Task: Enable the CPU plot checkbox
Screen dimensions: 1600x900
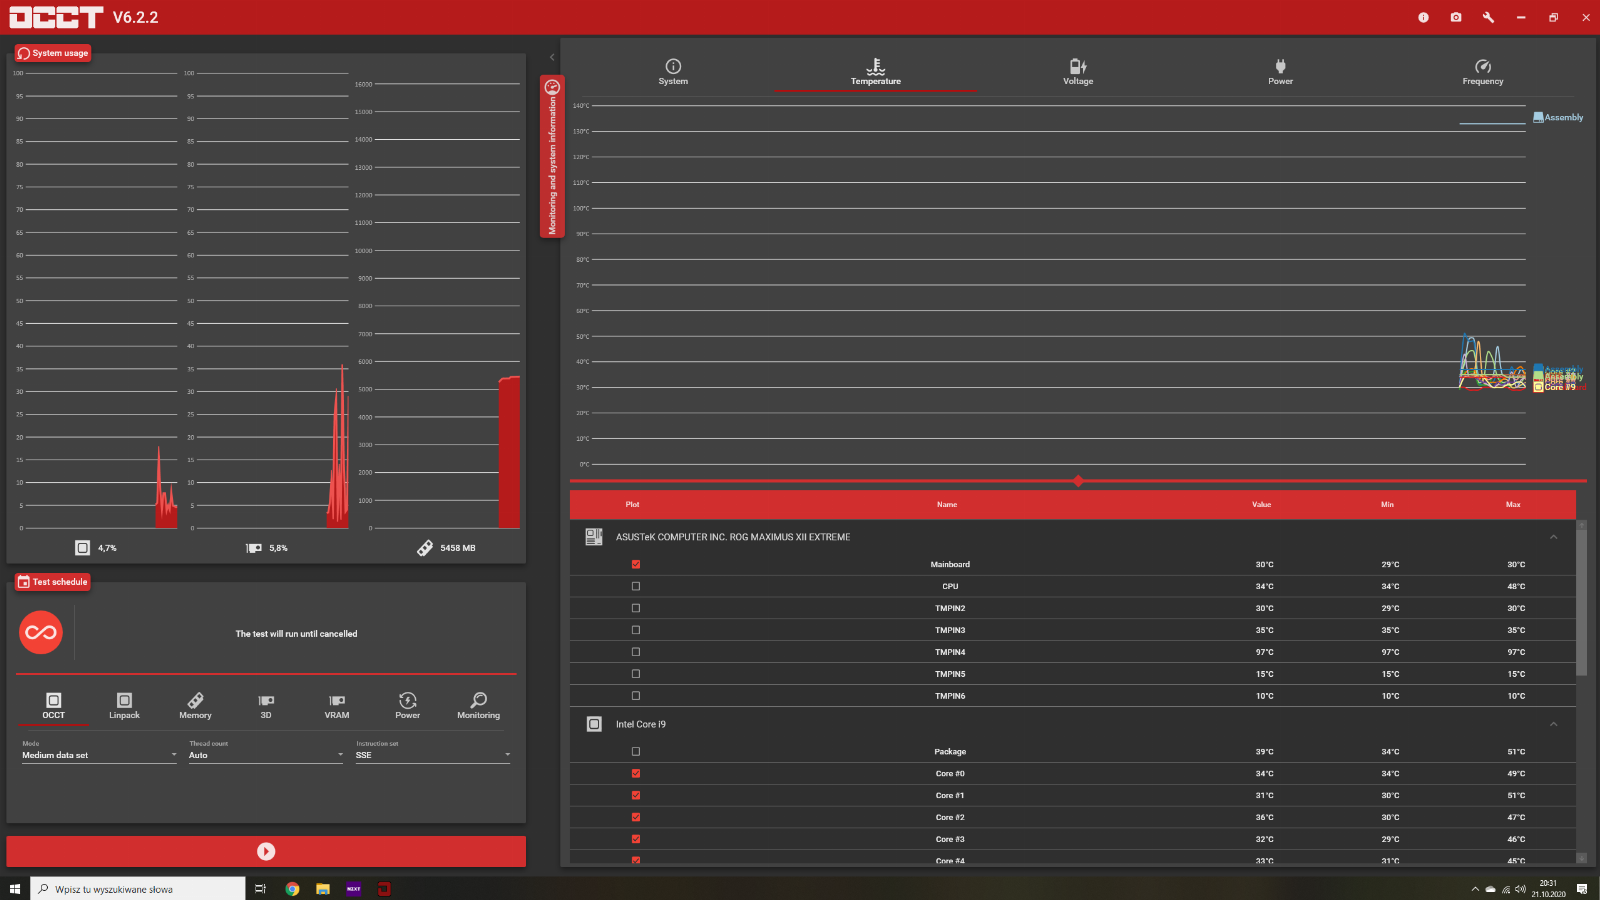Action: point(636,586)
